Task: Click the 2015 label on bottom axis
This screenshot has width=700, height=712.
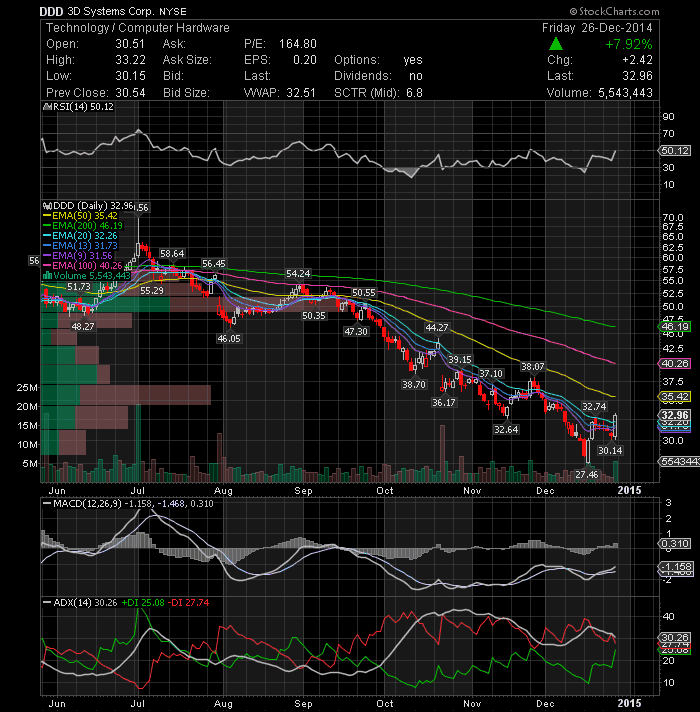Action: pos(629,703)
